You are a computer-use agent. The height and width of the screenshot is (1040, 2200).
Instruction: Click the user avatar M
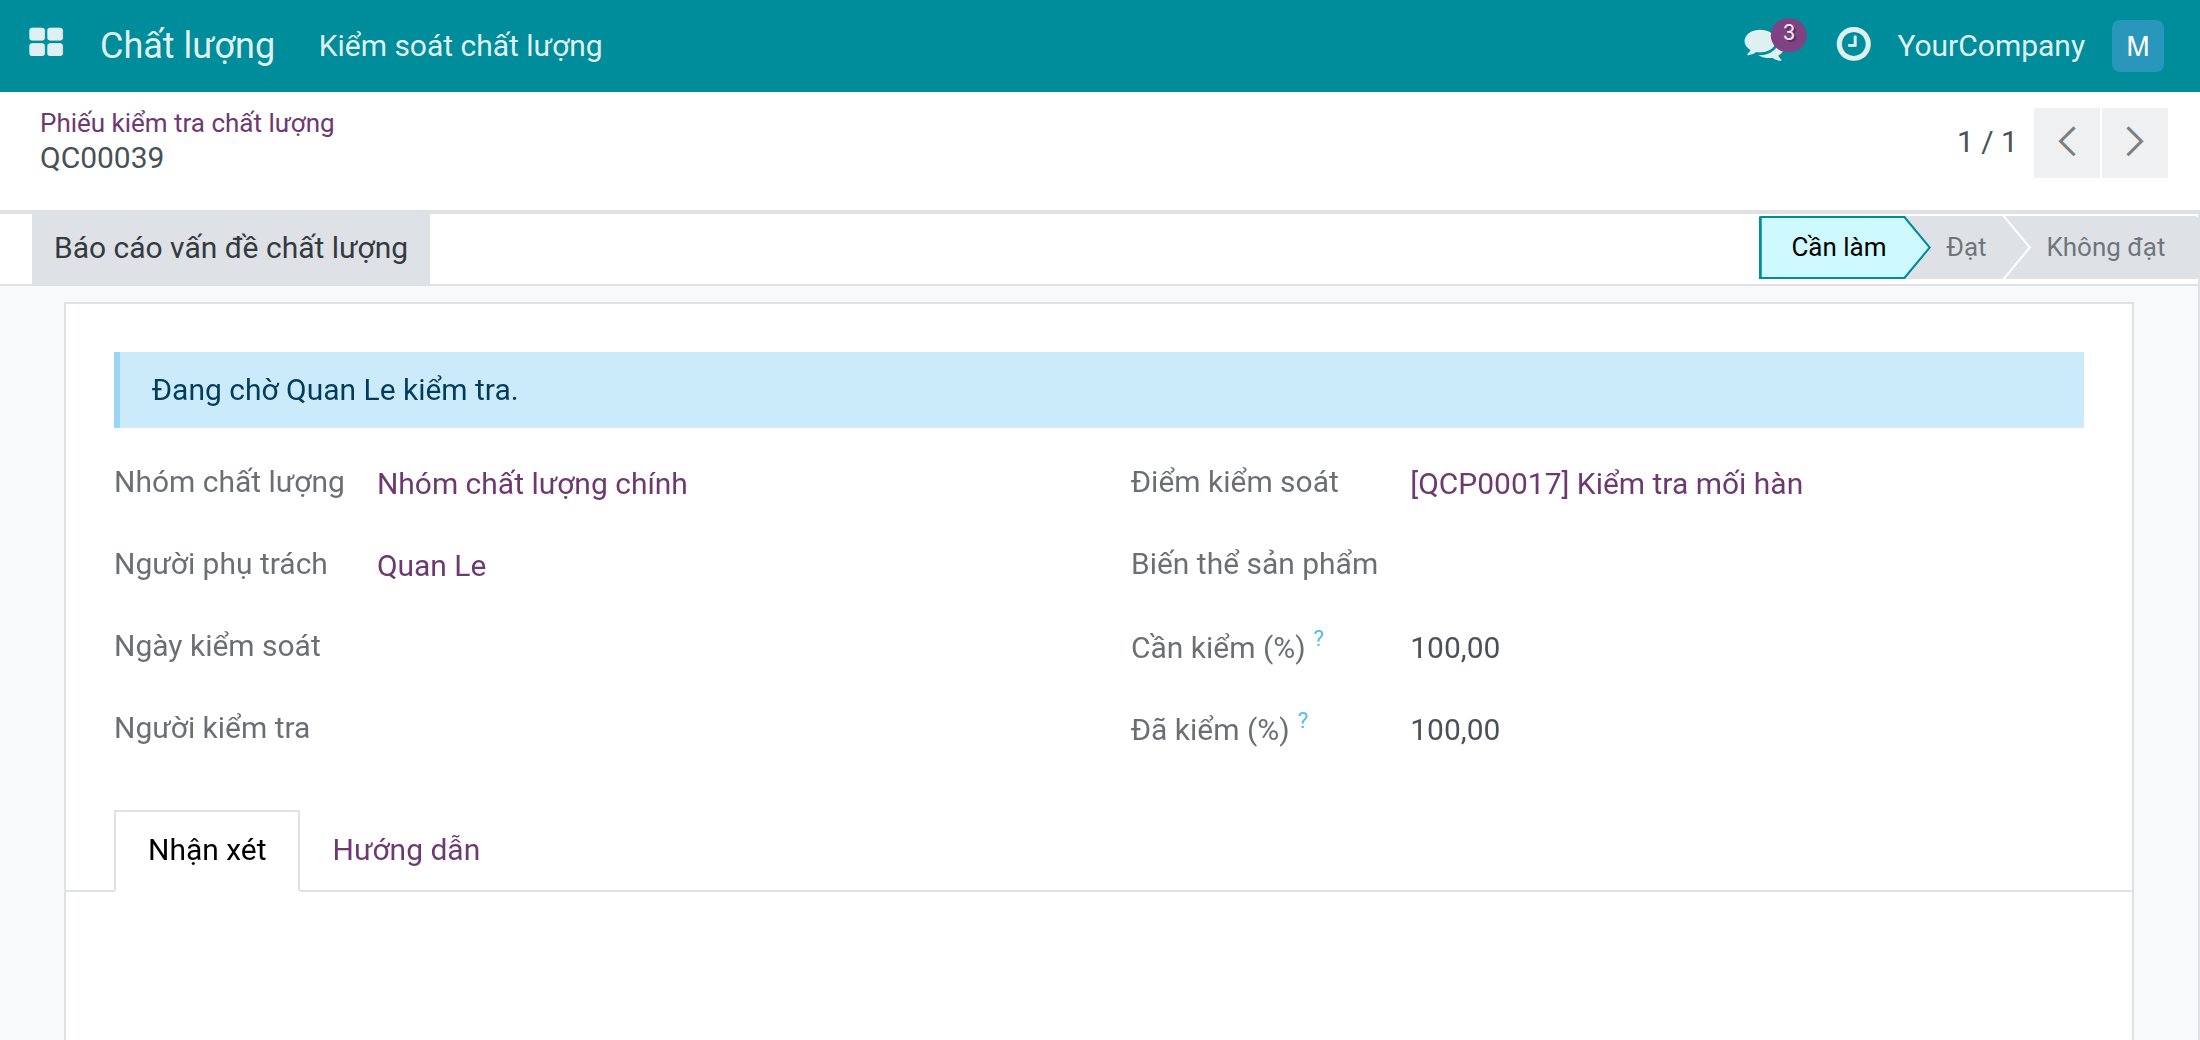click(2137, 46)
